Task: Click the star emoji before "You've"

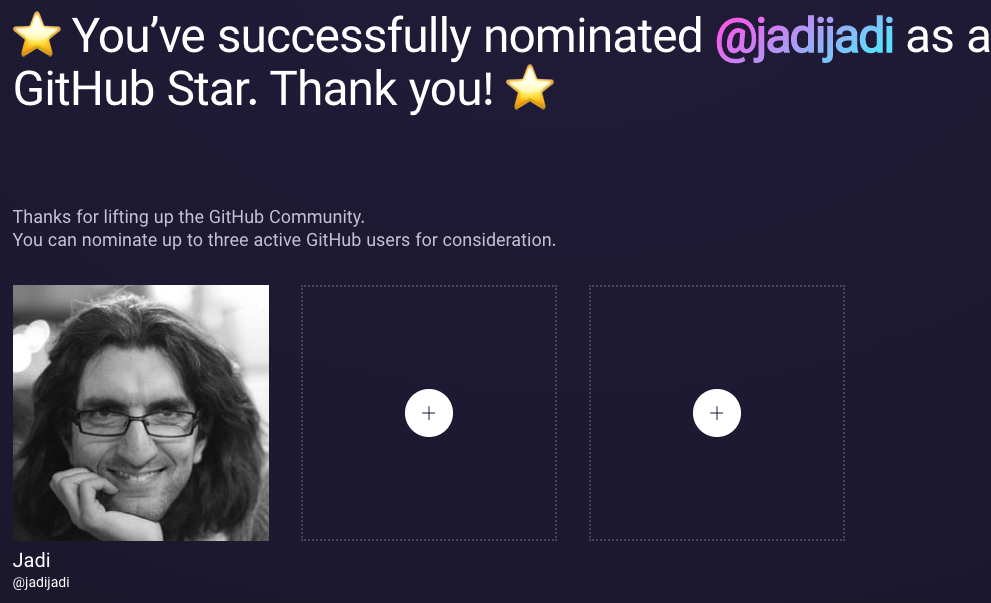Action: coord(37,35)
